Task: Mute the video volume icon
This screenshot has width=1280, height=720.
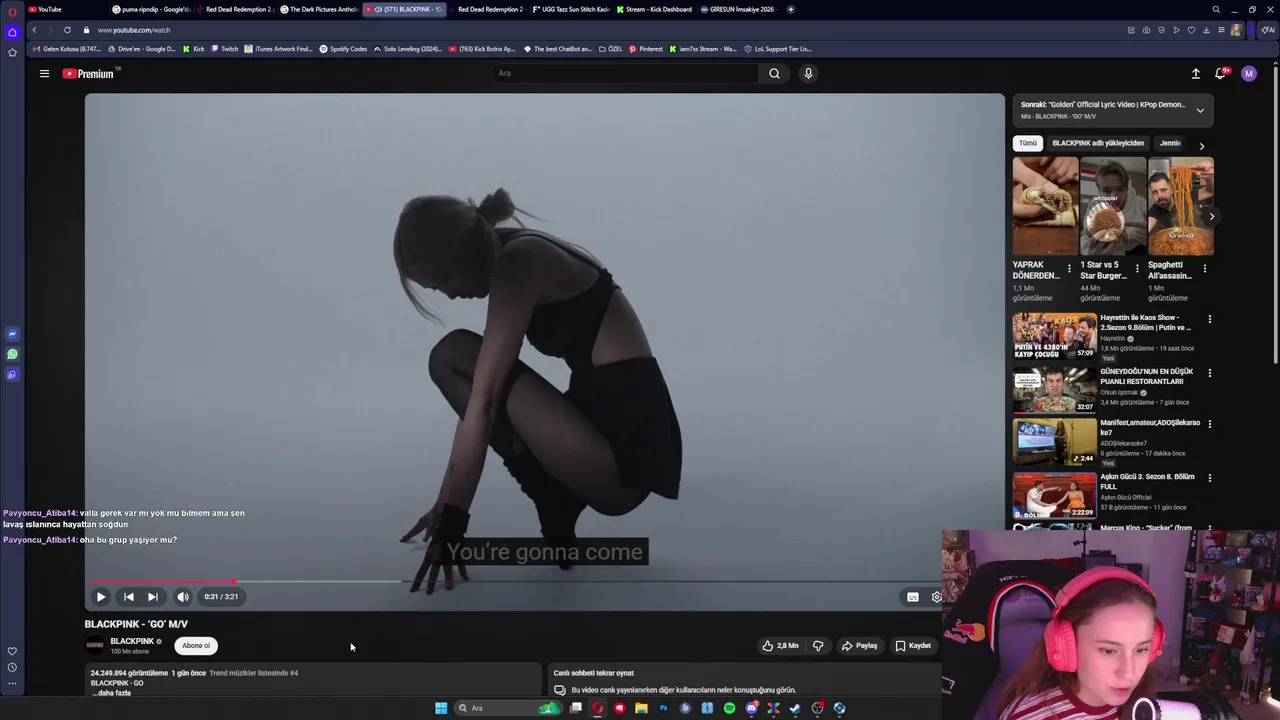Action: 182,597
